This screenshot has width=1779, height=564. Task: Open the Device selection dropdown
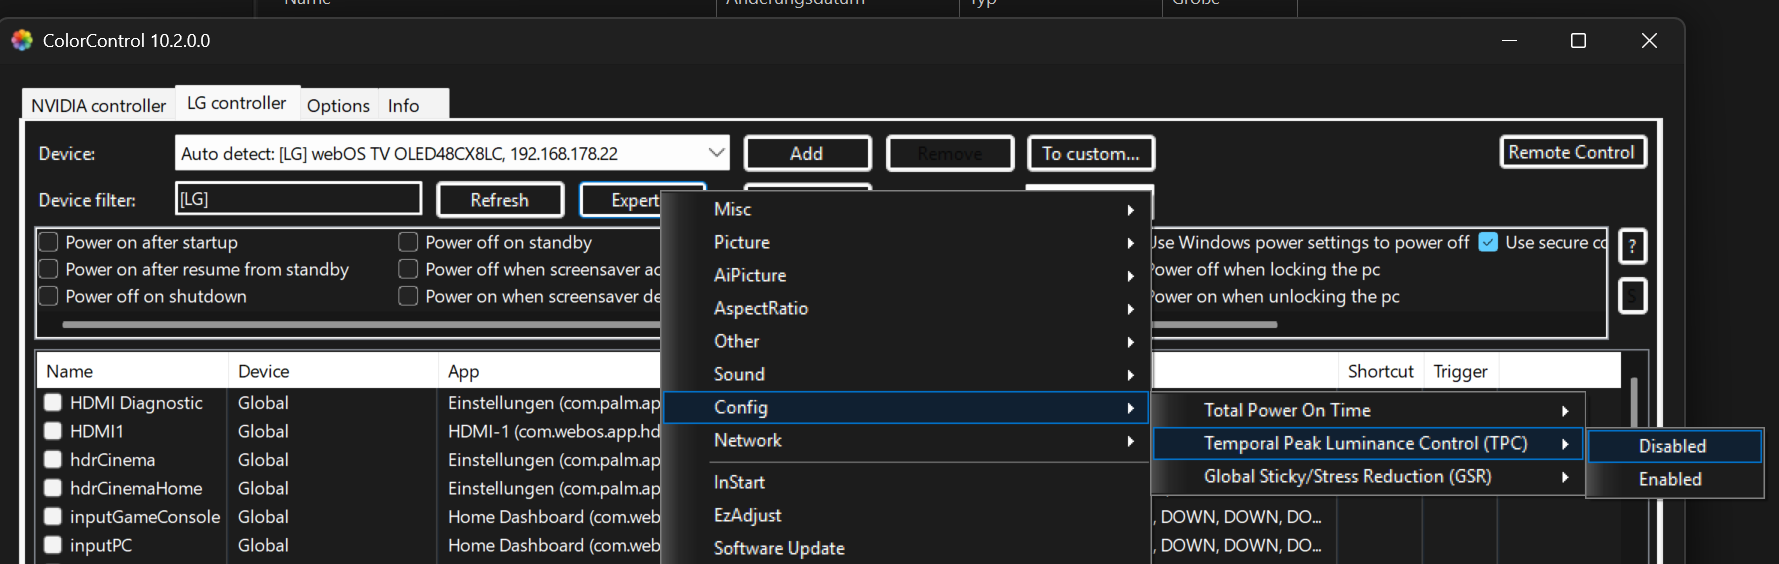point(452,153)
